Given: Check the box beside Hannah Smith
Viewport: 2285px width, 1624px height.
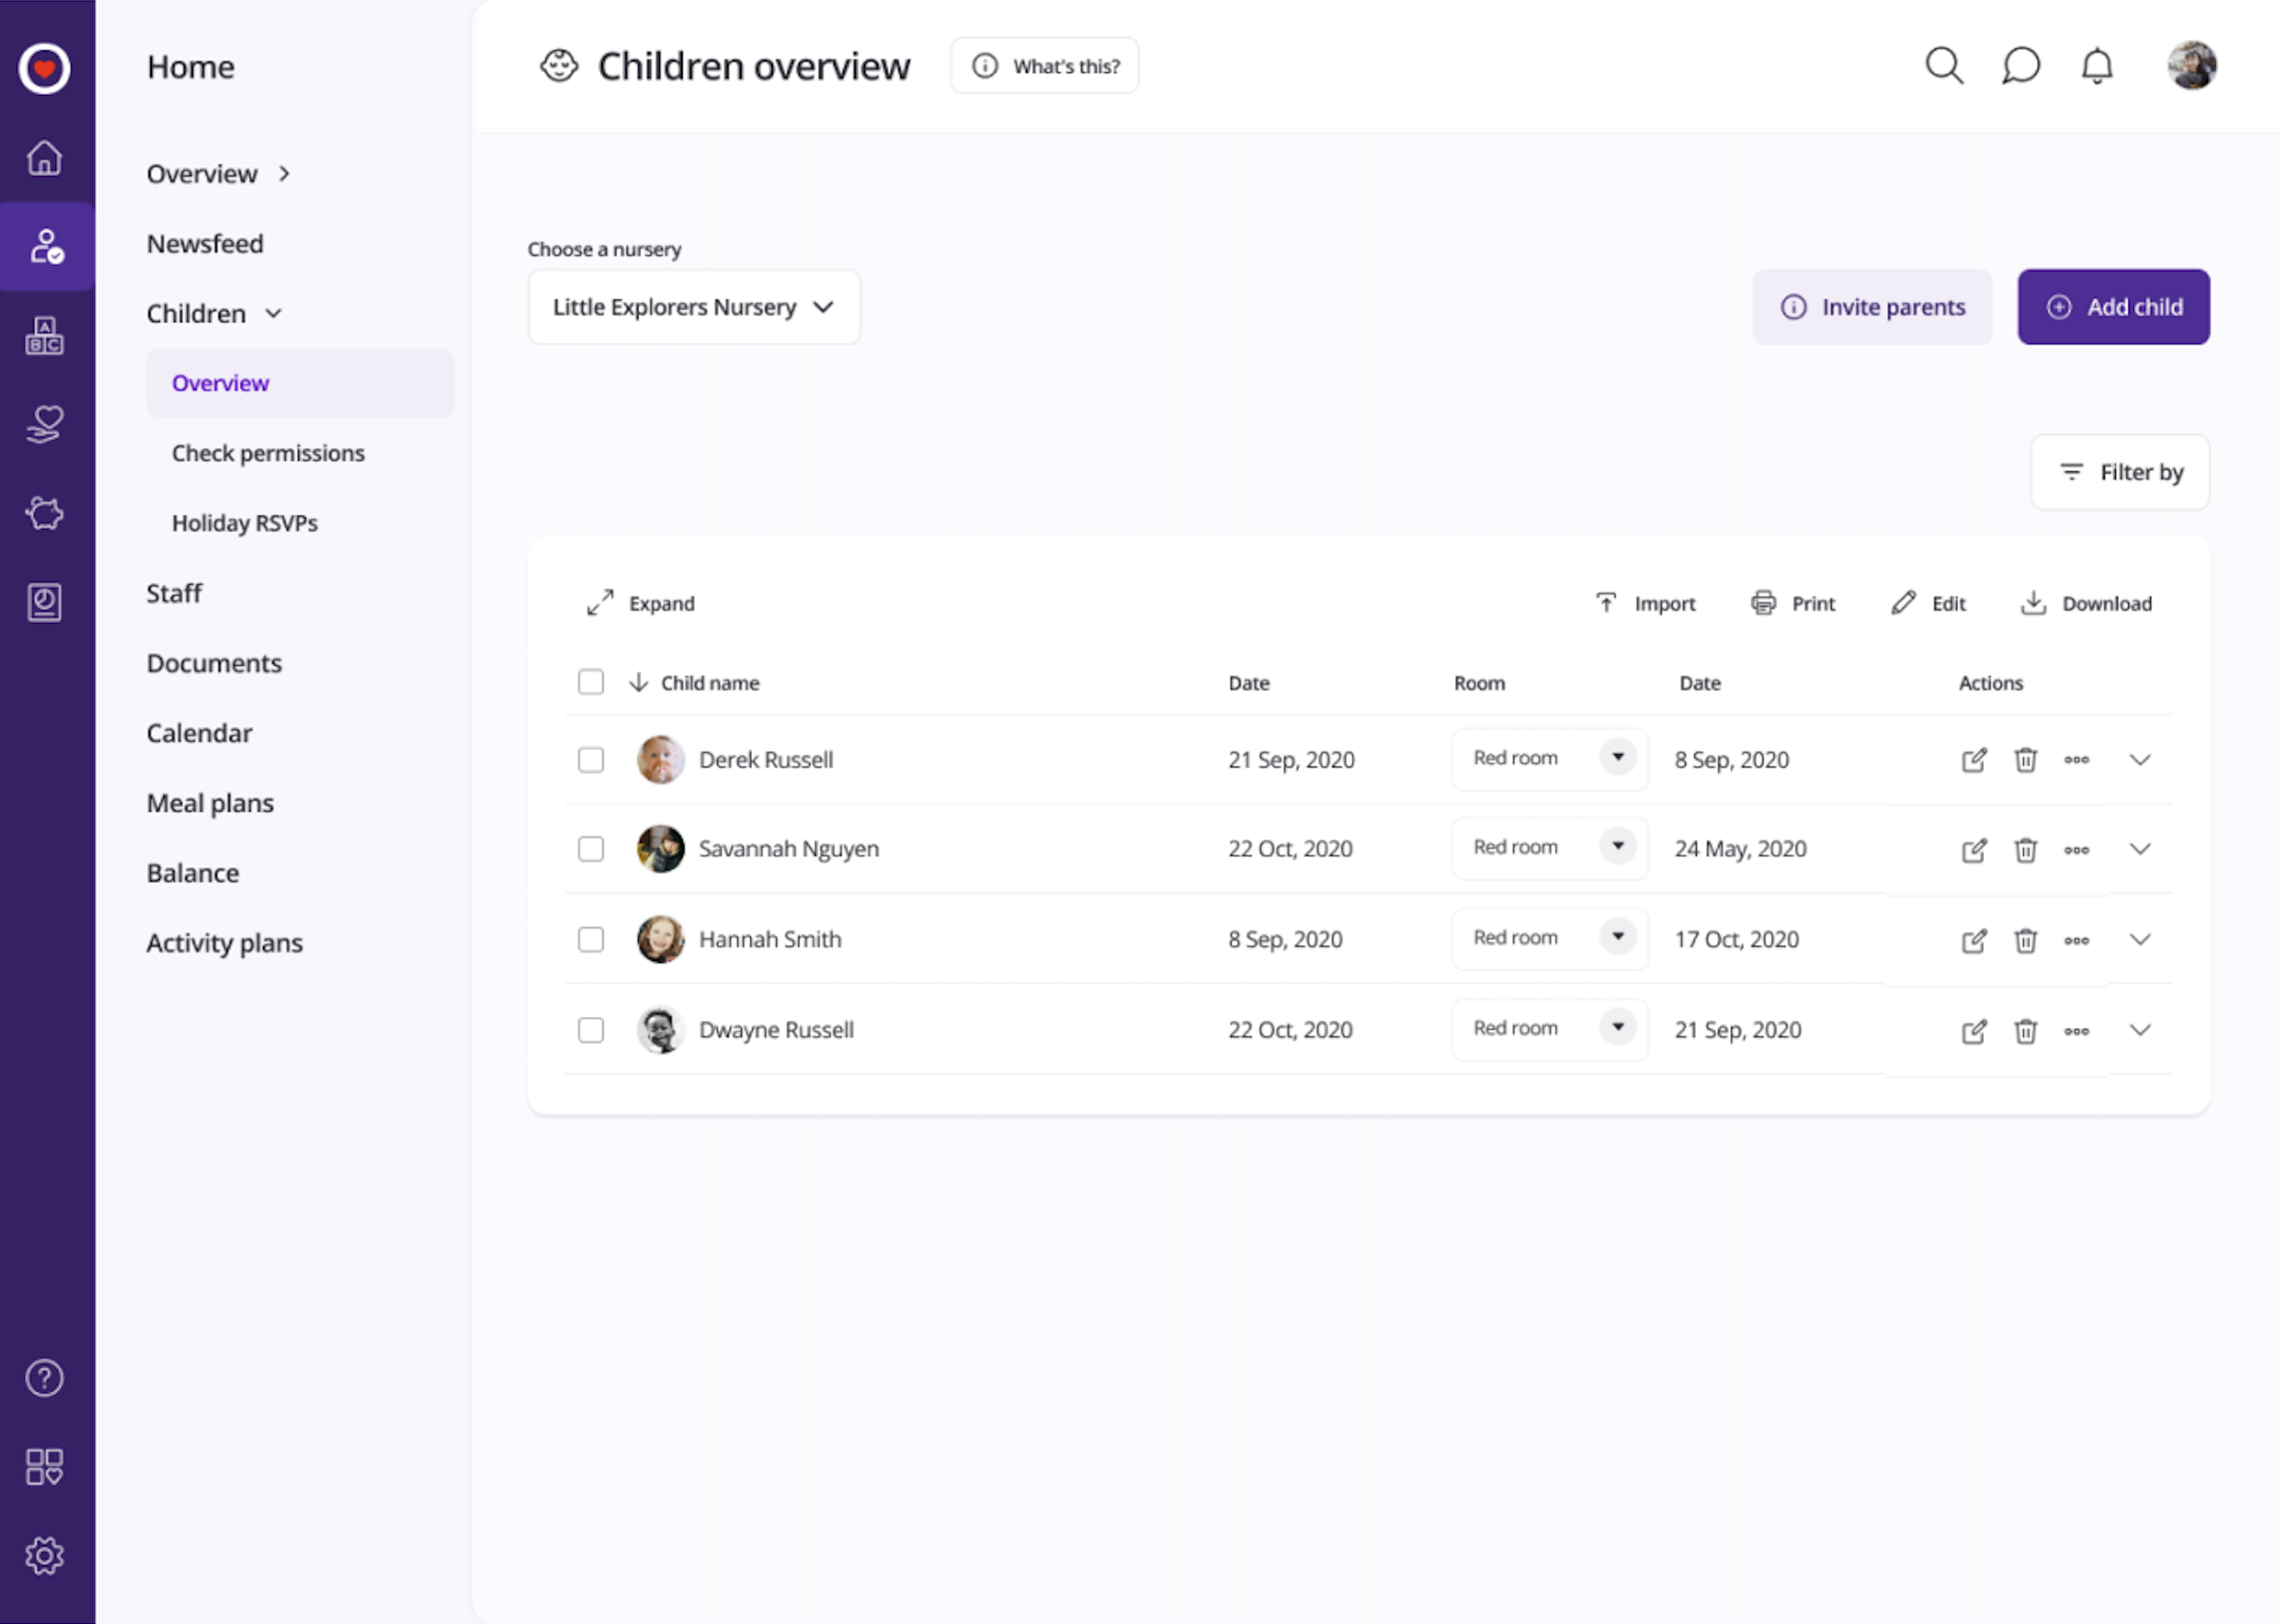Looking at the screenshot, I should [x=591, y=939].
